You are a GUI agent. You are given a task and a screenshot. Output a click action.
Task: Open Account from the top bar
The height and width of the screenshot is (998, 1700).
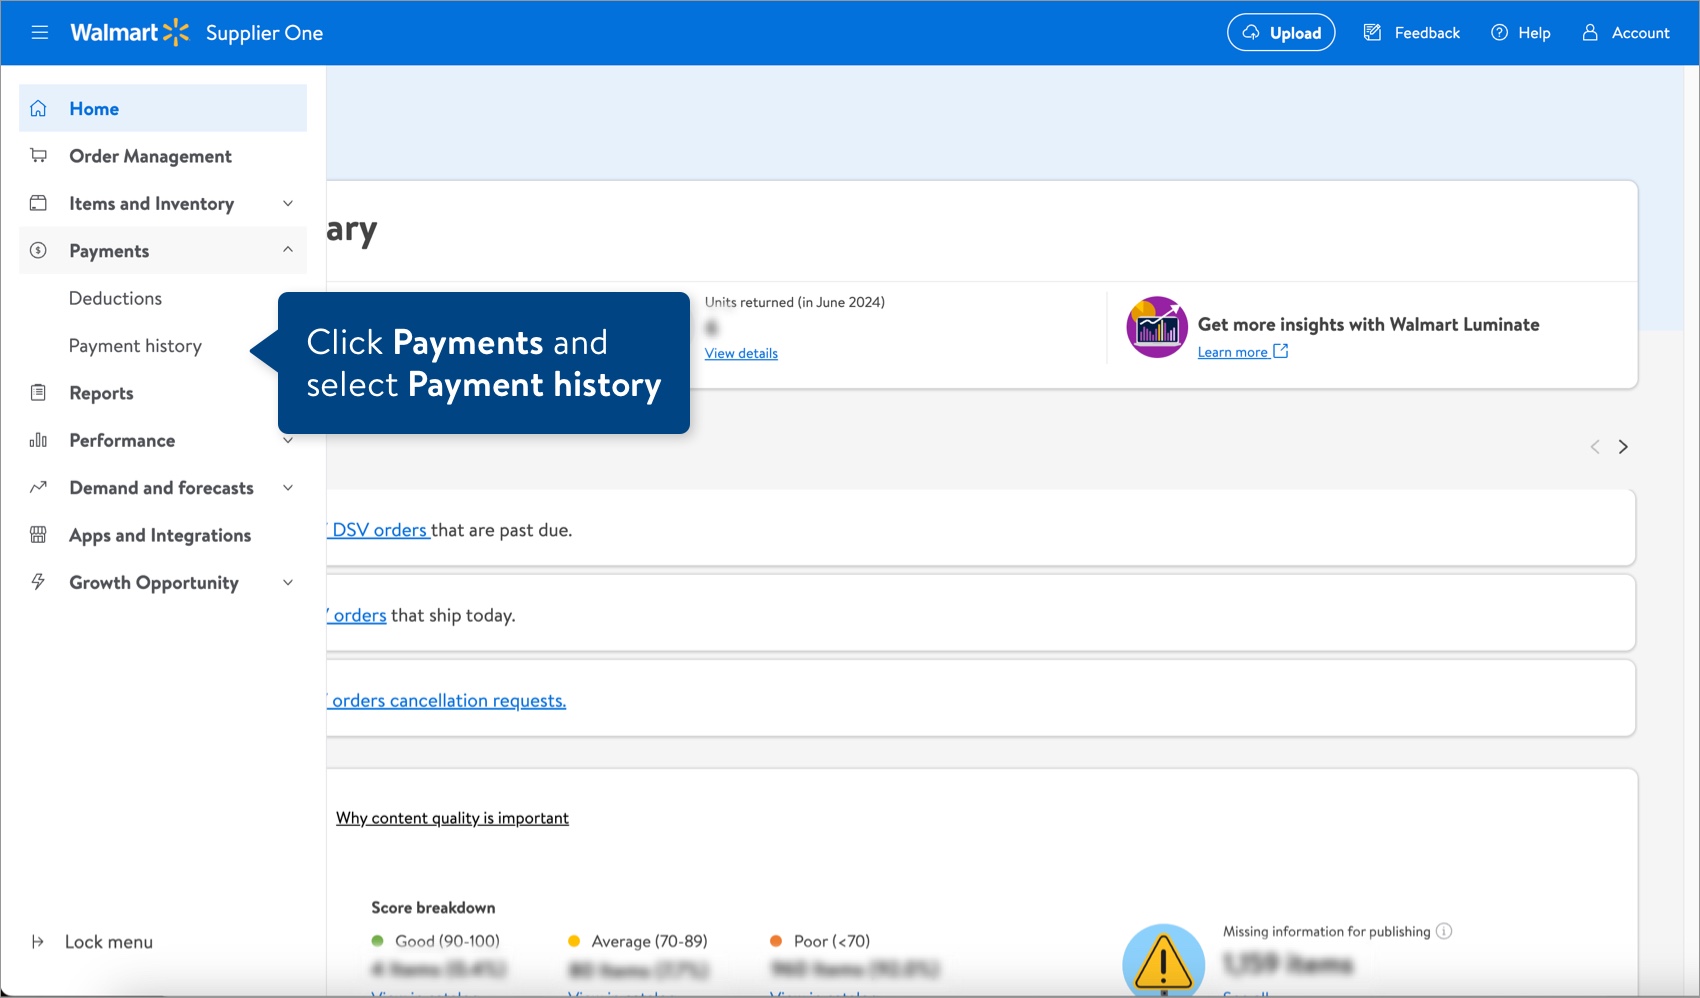click(x=1626, y=32)
